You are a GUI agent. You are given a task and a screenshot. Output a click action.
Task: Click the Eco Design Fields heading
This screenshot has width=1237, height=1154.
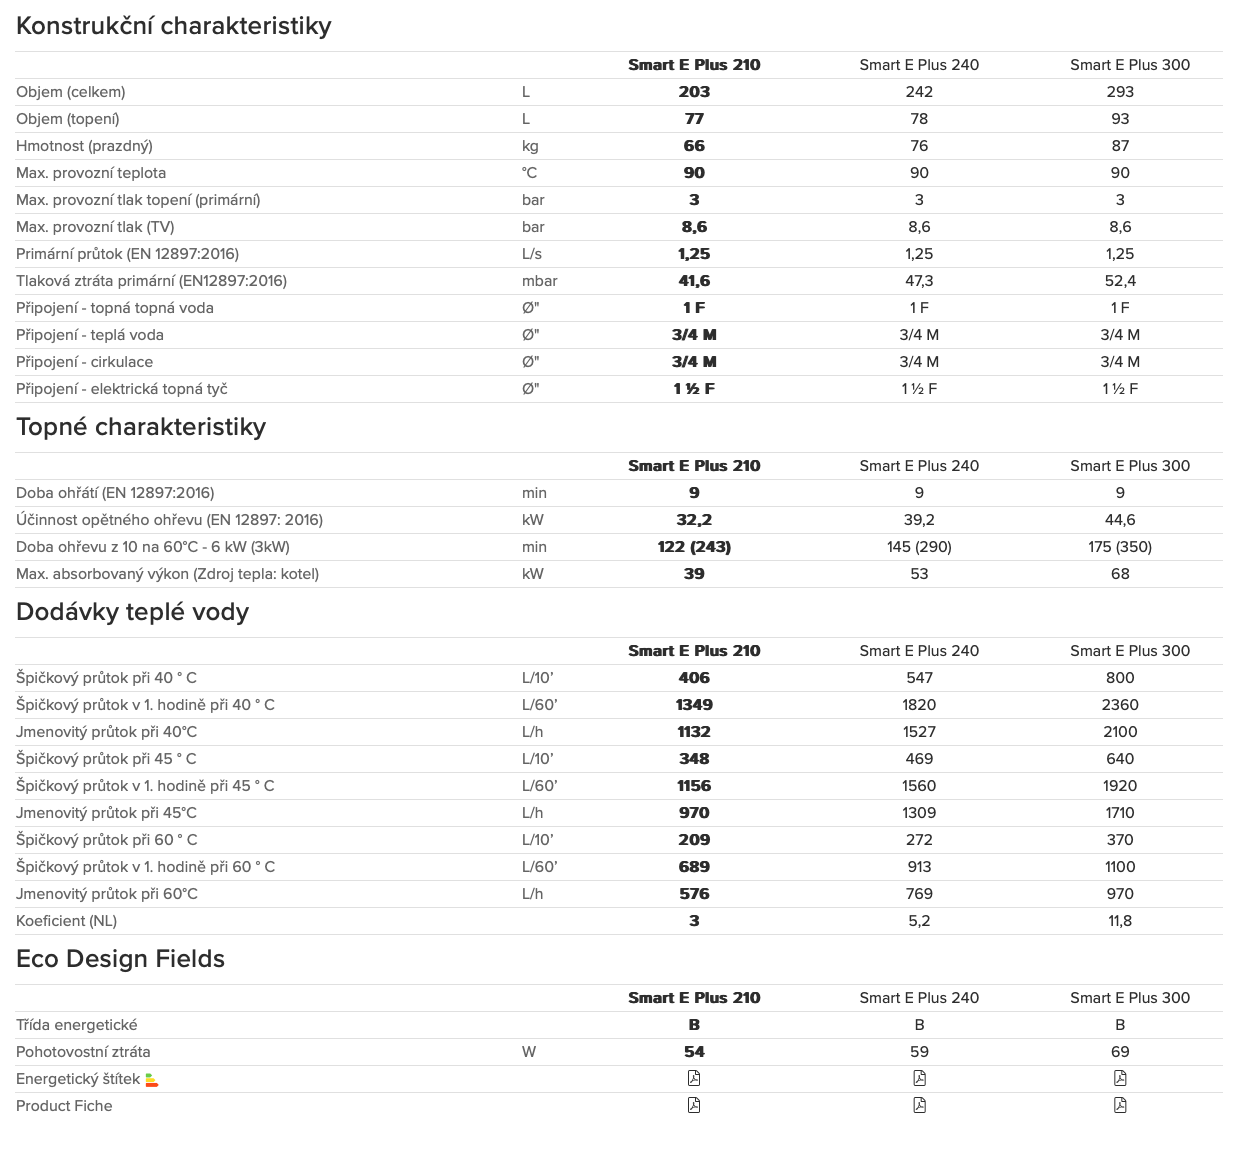(120, 959)
